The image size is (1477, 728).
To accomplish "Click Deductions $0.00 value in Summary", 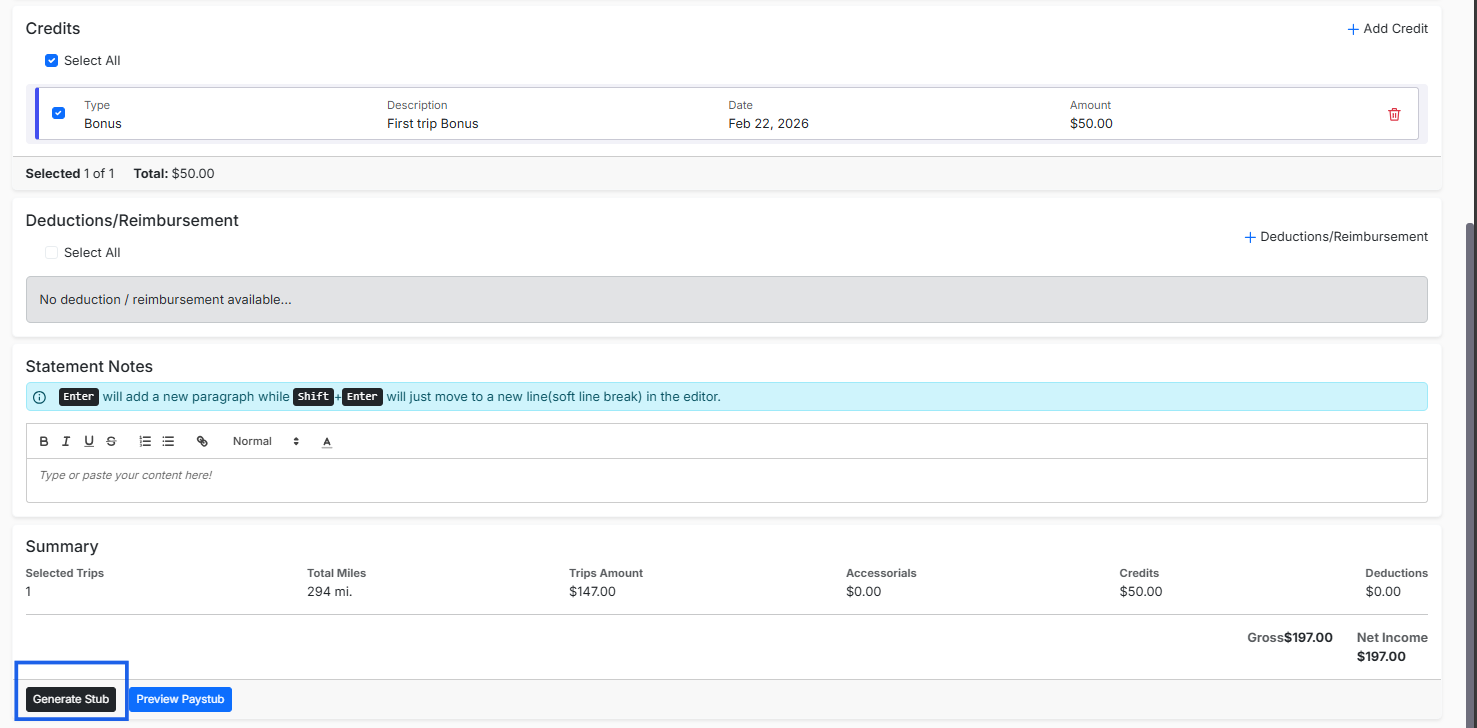I will 1383,592.
